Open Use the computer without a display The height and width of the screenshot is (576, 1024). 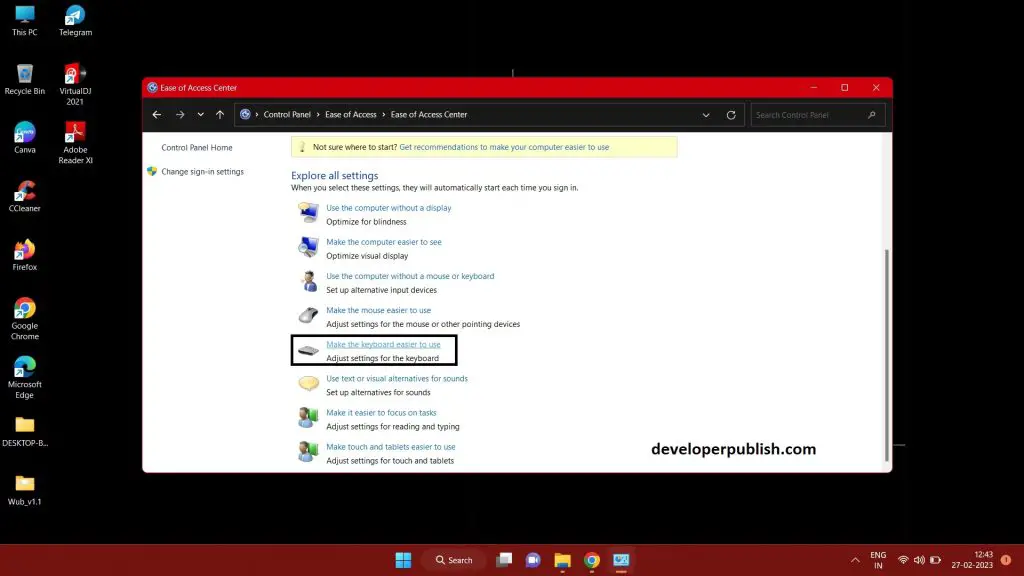(389, 208)
